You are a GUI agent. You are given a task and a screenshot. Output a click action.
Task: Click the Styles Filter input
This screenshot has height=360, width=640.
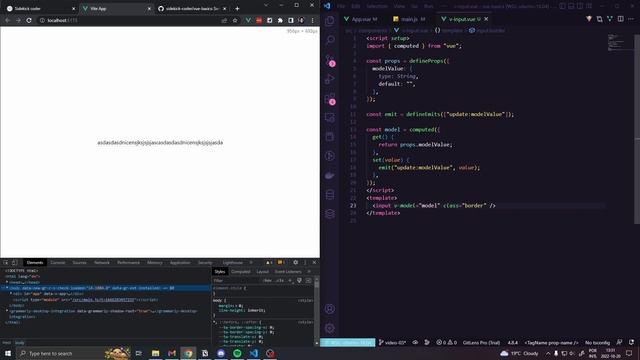pyautogui.click(x=237, y=280)
